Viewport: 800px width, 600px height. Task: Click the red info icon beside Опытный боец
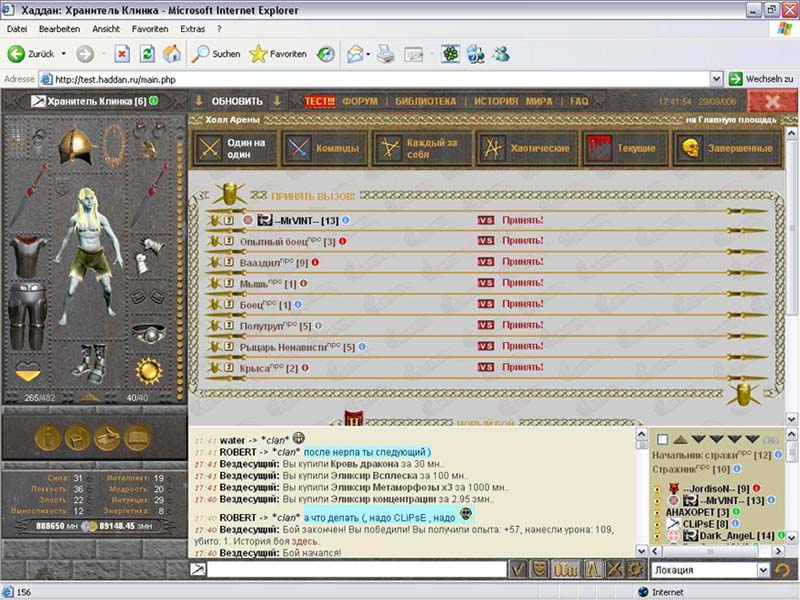pos(343,241)
